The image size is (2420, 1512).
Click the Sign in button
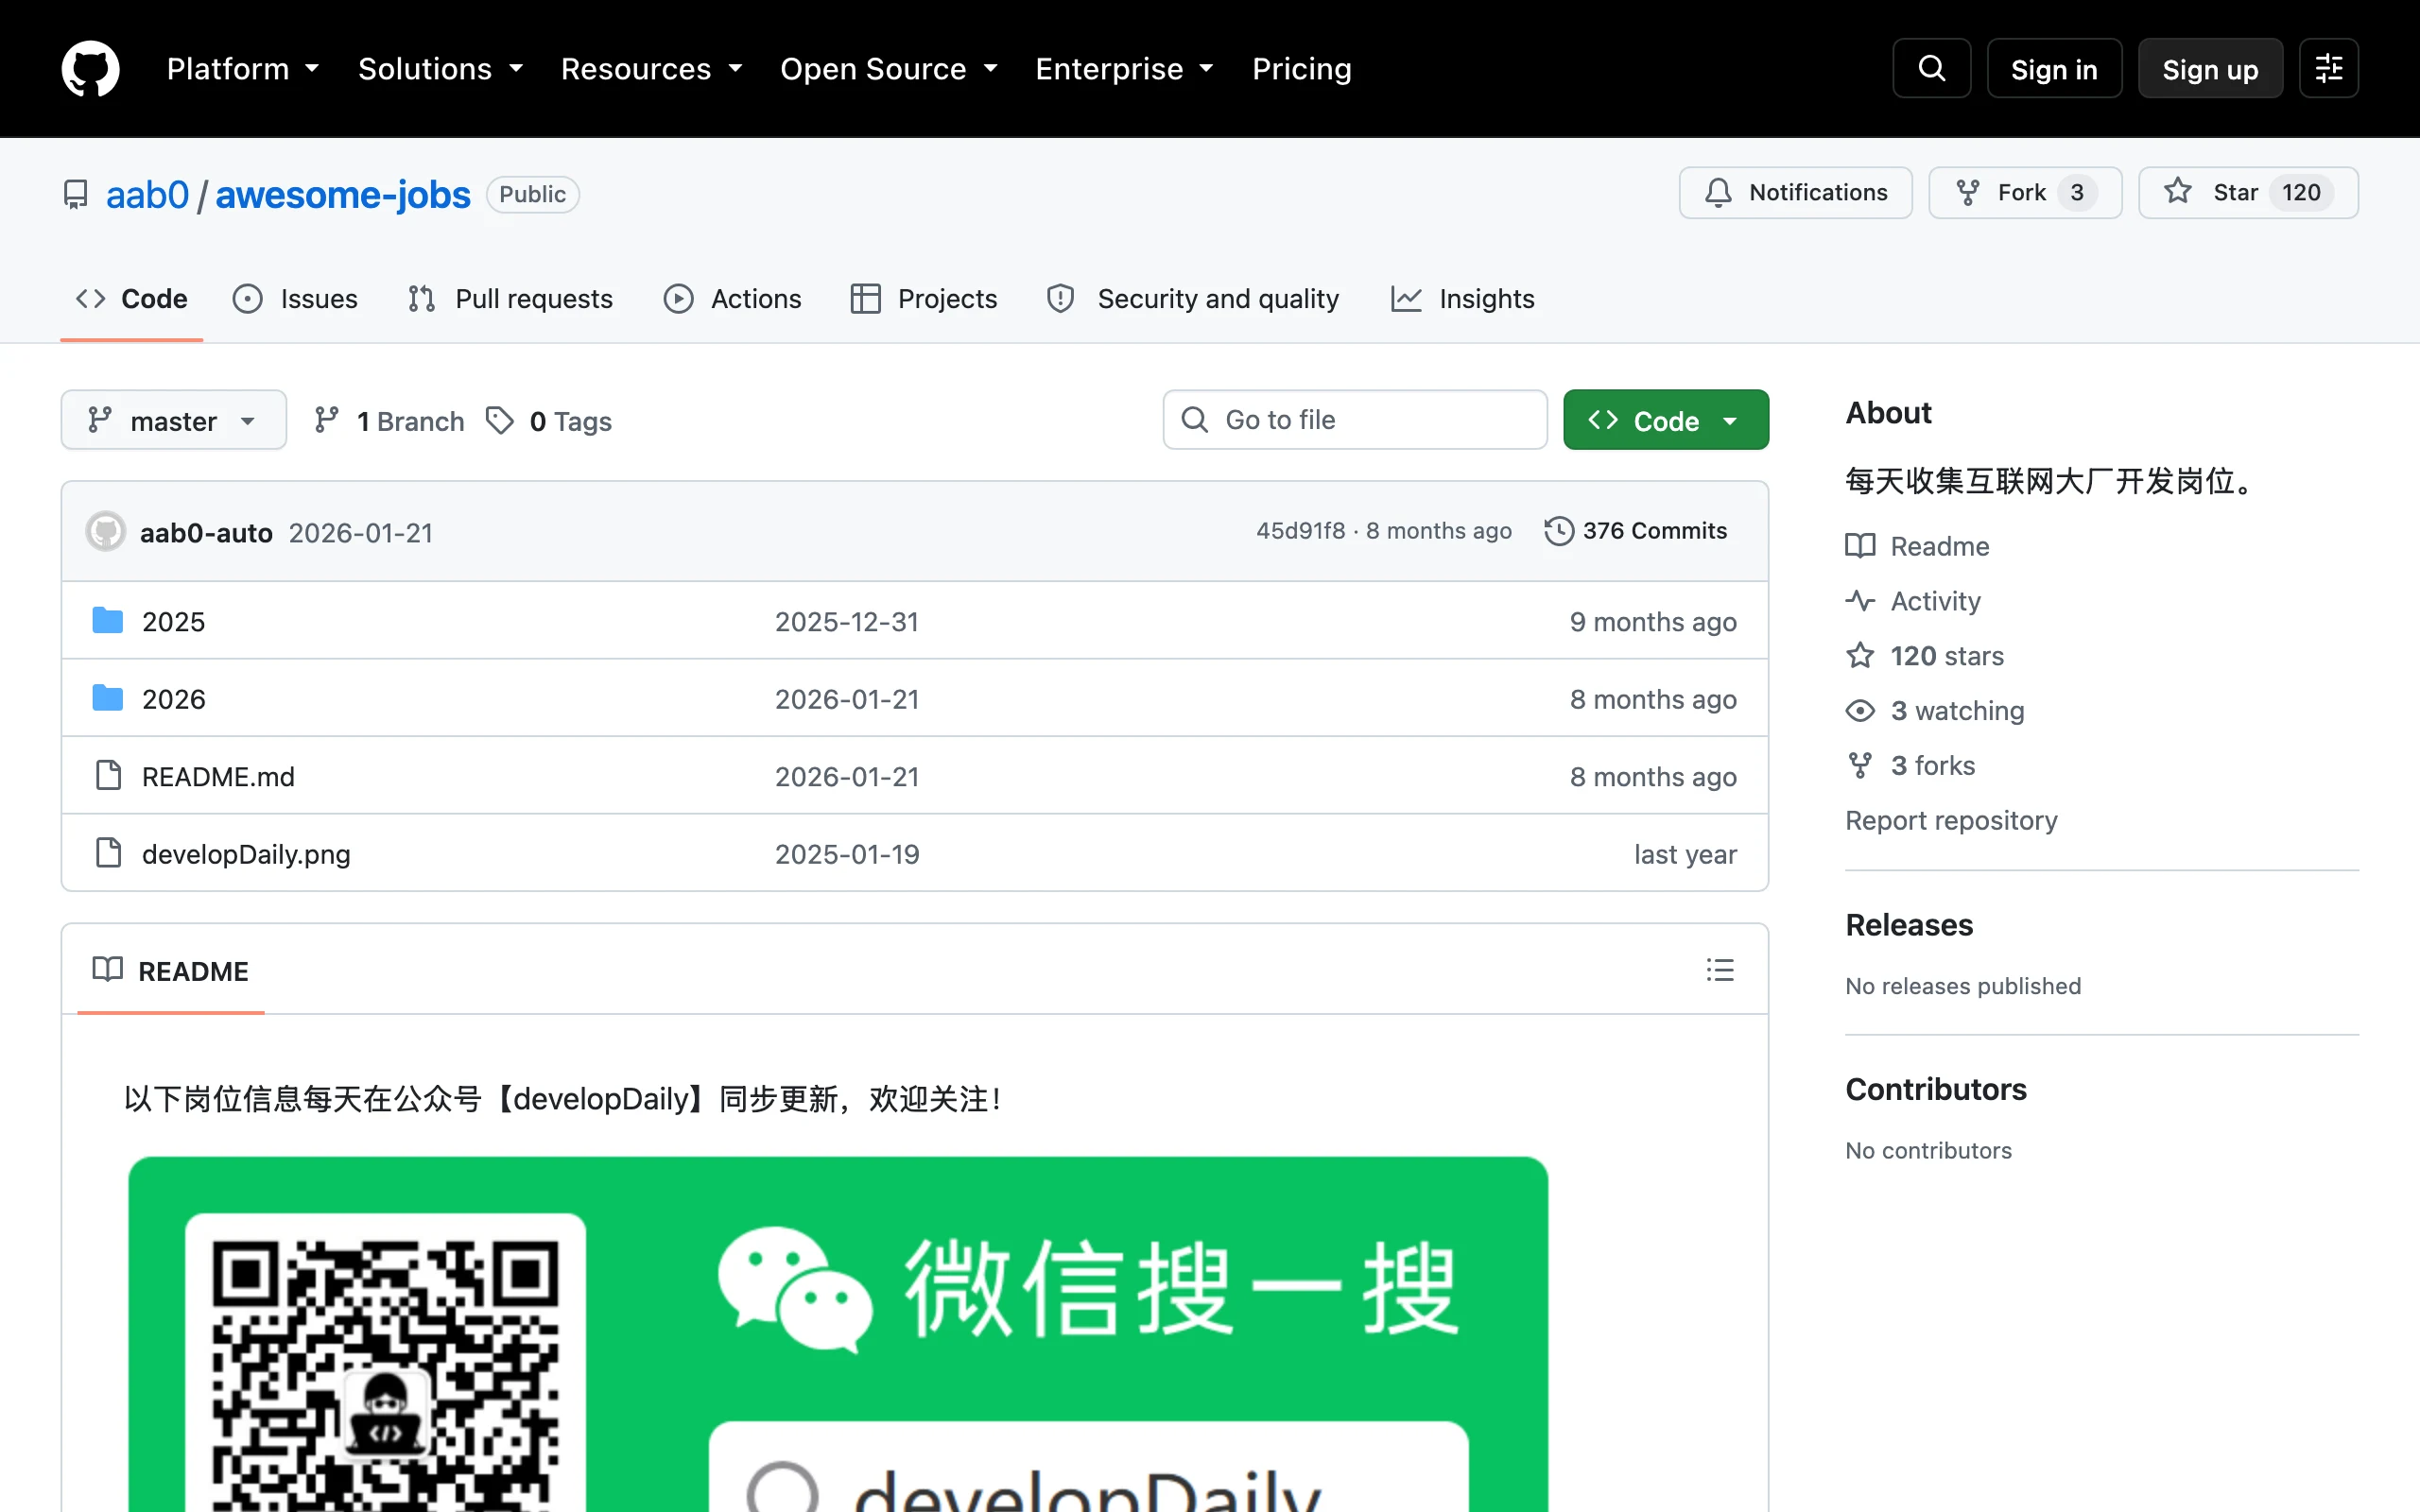click(2054, 69)
